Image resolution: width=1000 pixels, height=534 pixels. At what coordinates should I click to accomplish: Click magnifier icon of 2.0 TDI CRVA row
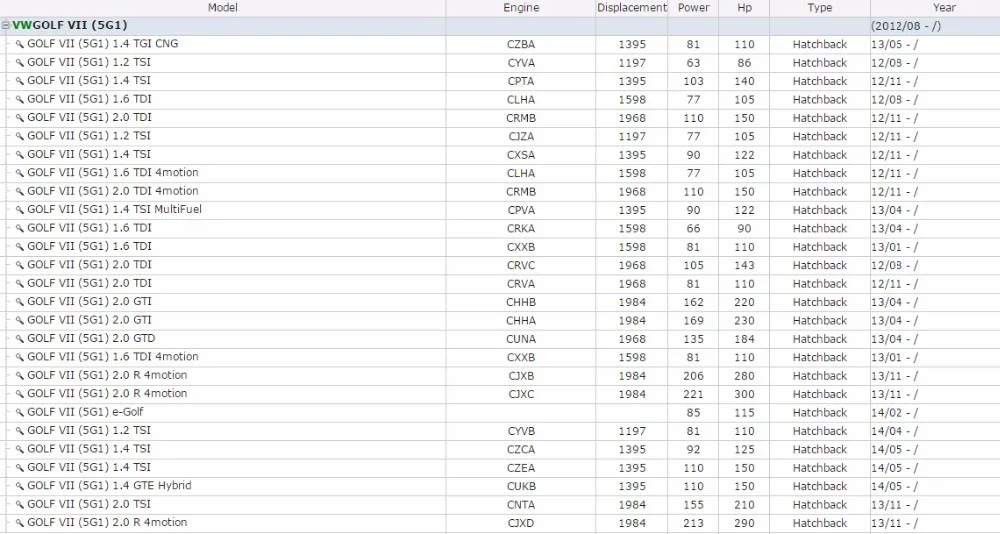click(20, 284)
